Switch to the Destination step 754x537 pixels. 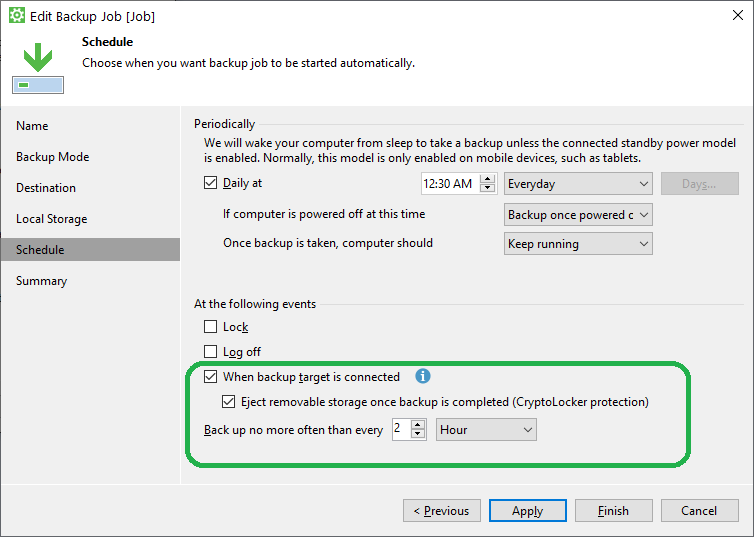(x=46, y=188)
